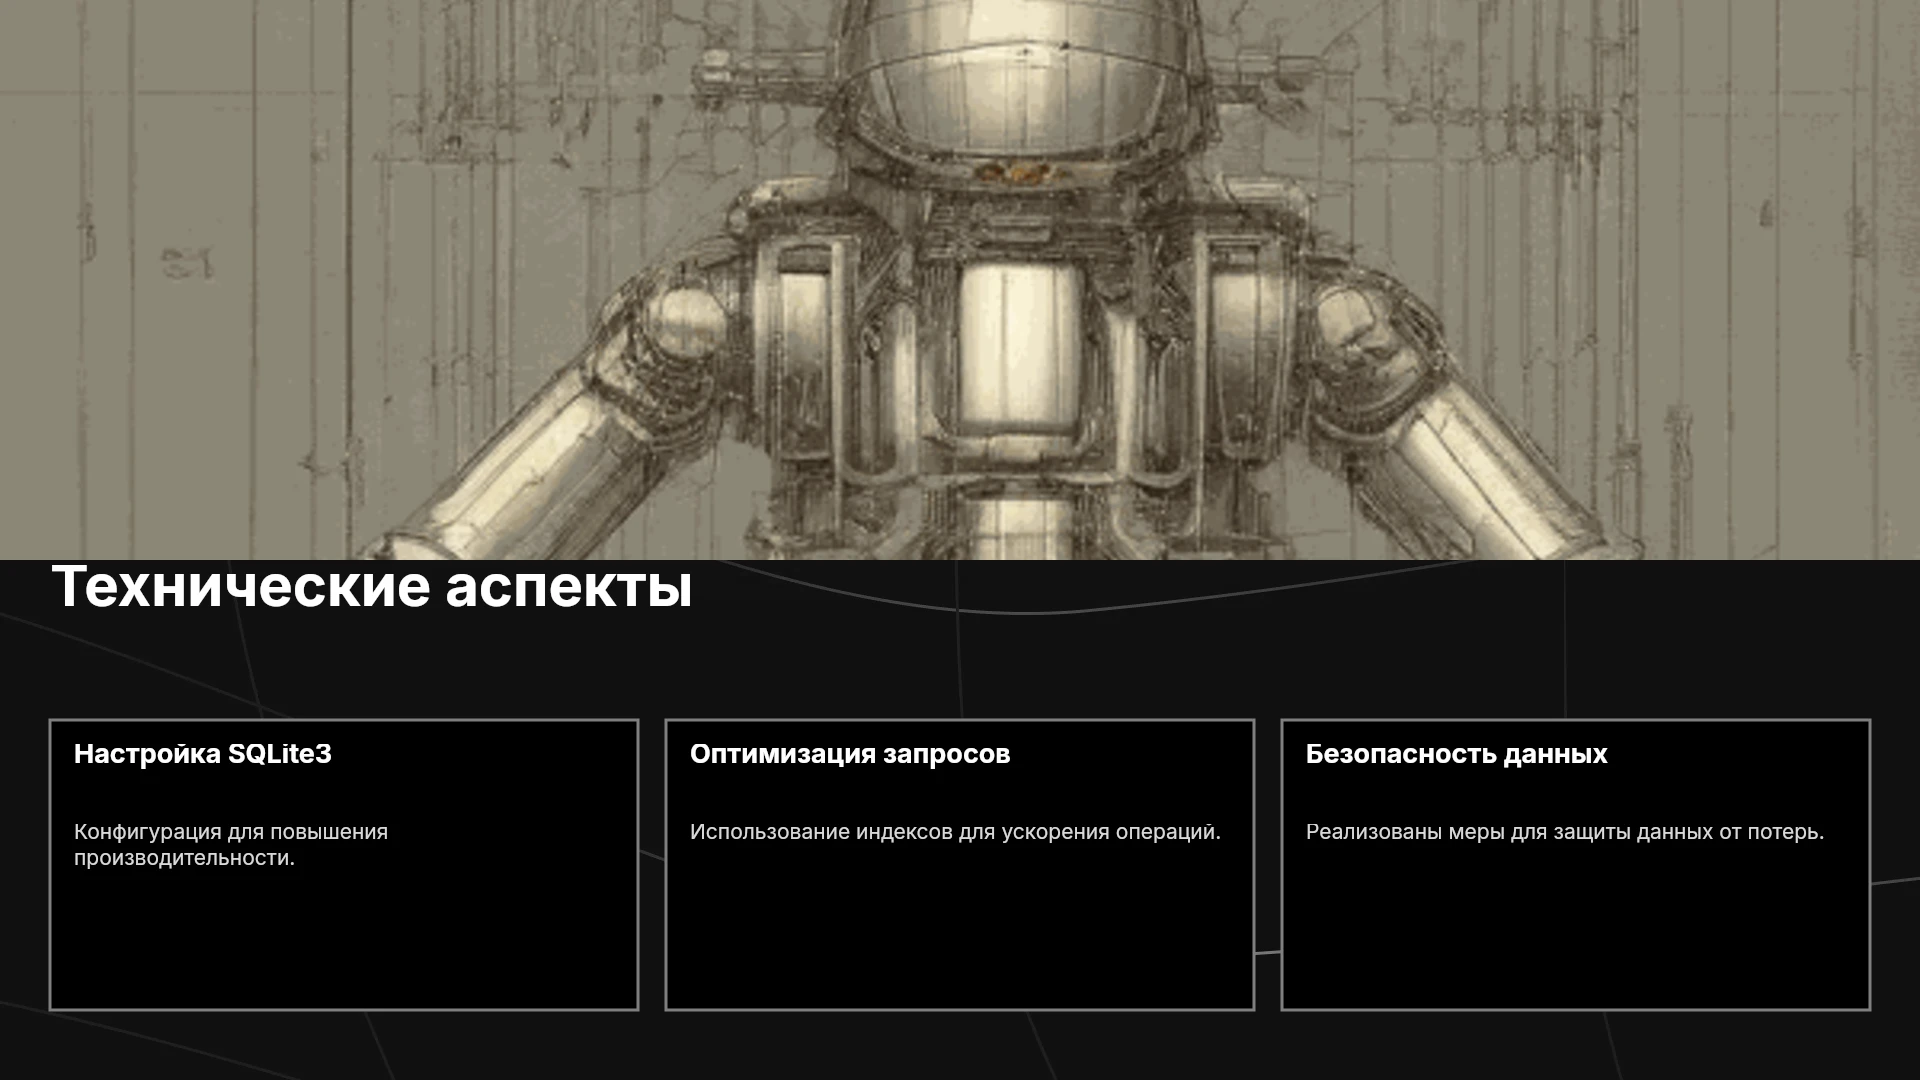
Task: Click the "Технические аспекты" slide heading
Action: (x=371, y=587)
